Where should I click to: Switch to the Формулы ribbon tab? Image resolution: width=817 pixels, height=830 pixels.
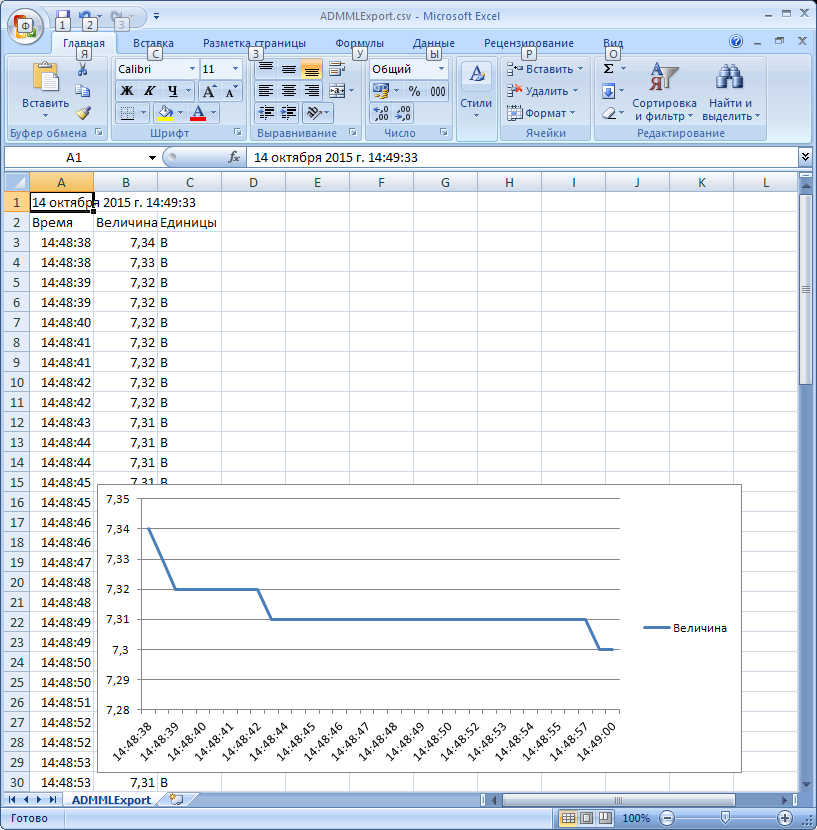360,43
